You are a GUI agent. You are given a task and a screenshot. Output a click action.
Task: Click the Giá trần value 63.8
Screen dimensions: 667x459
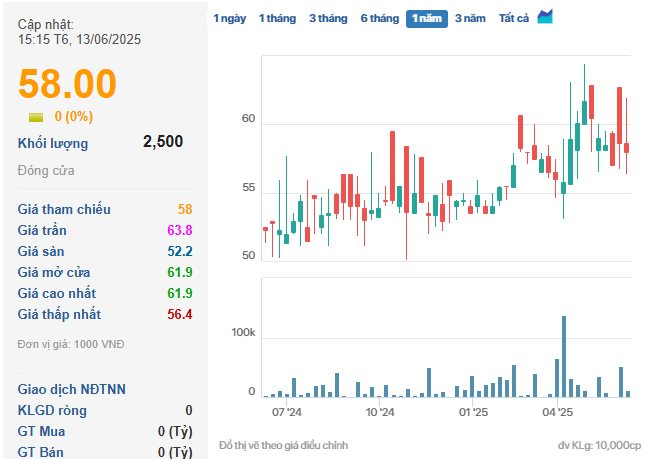179,230
